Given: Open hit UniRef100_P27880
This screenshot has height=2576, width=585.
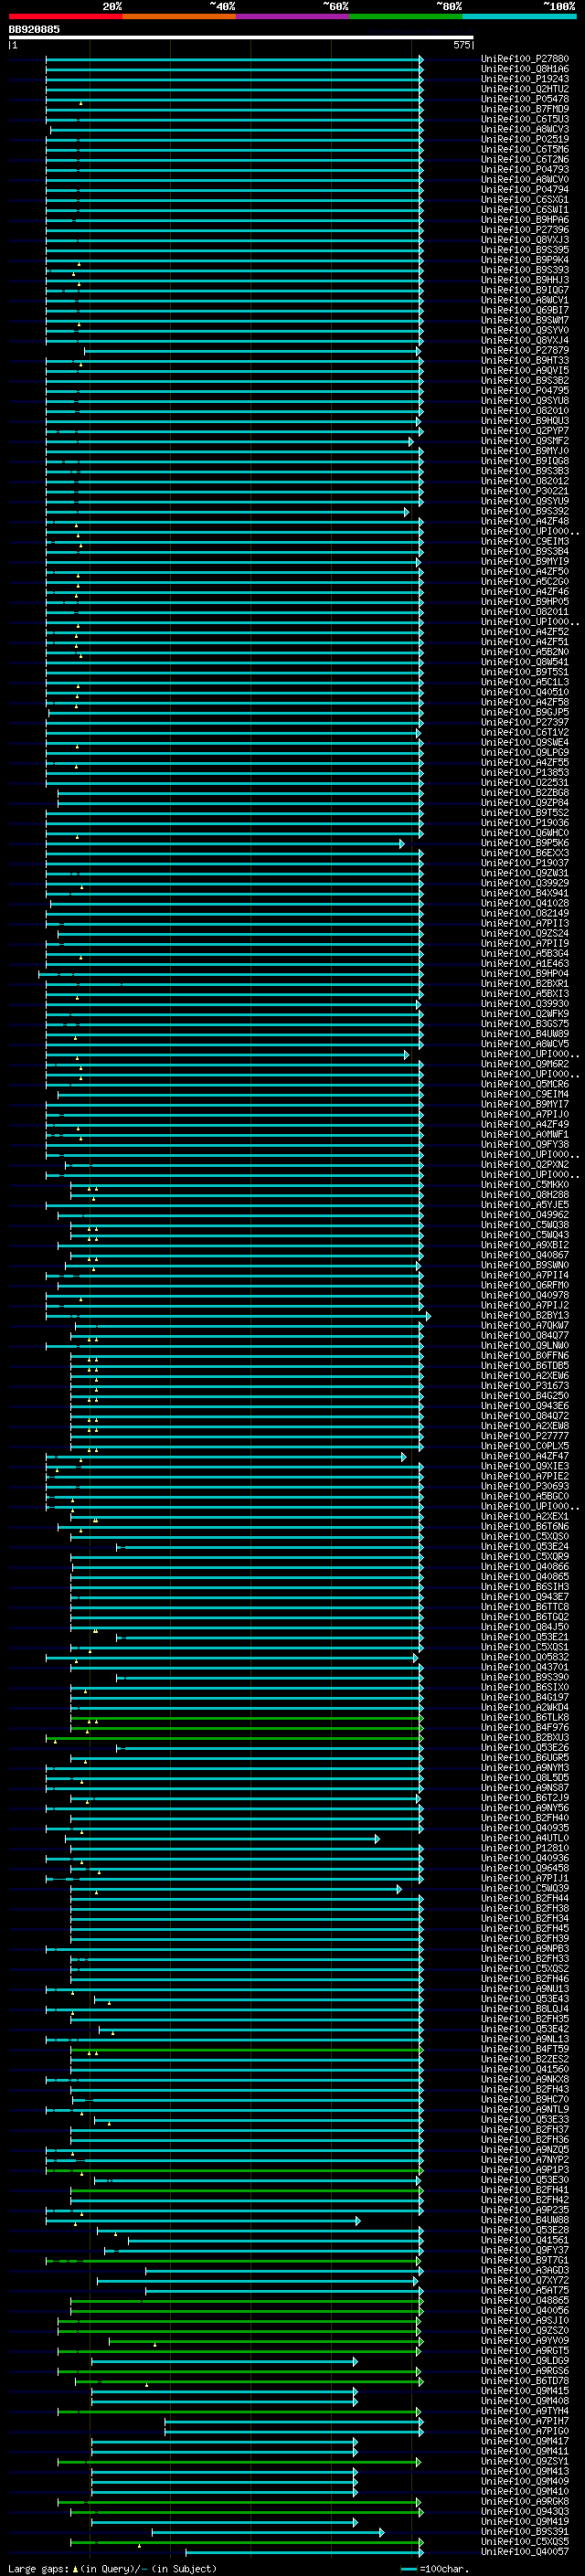Looking at the screenshot, I should pyautogui.click(x=525, y=59).
